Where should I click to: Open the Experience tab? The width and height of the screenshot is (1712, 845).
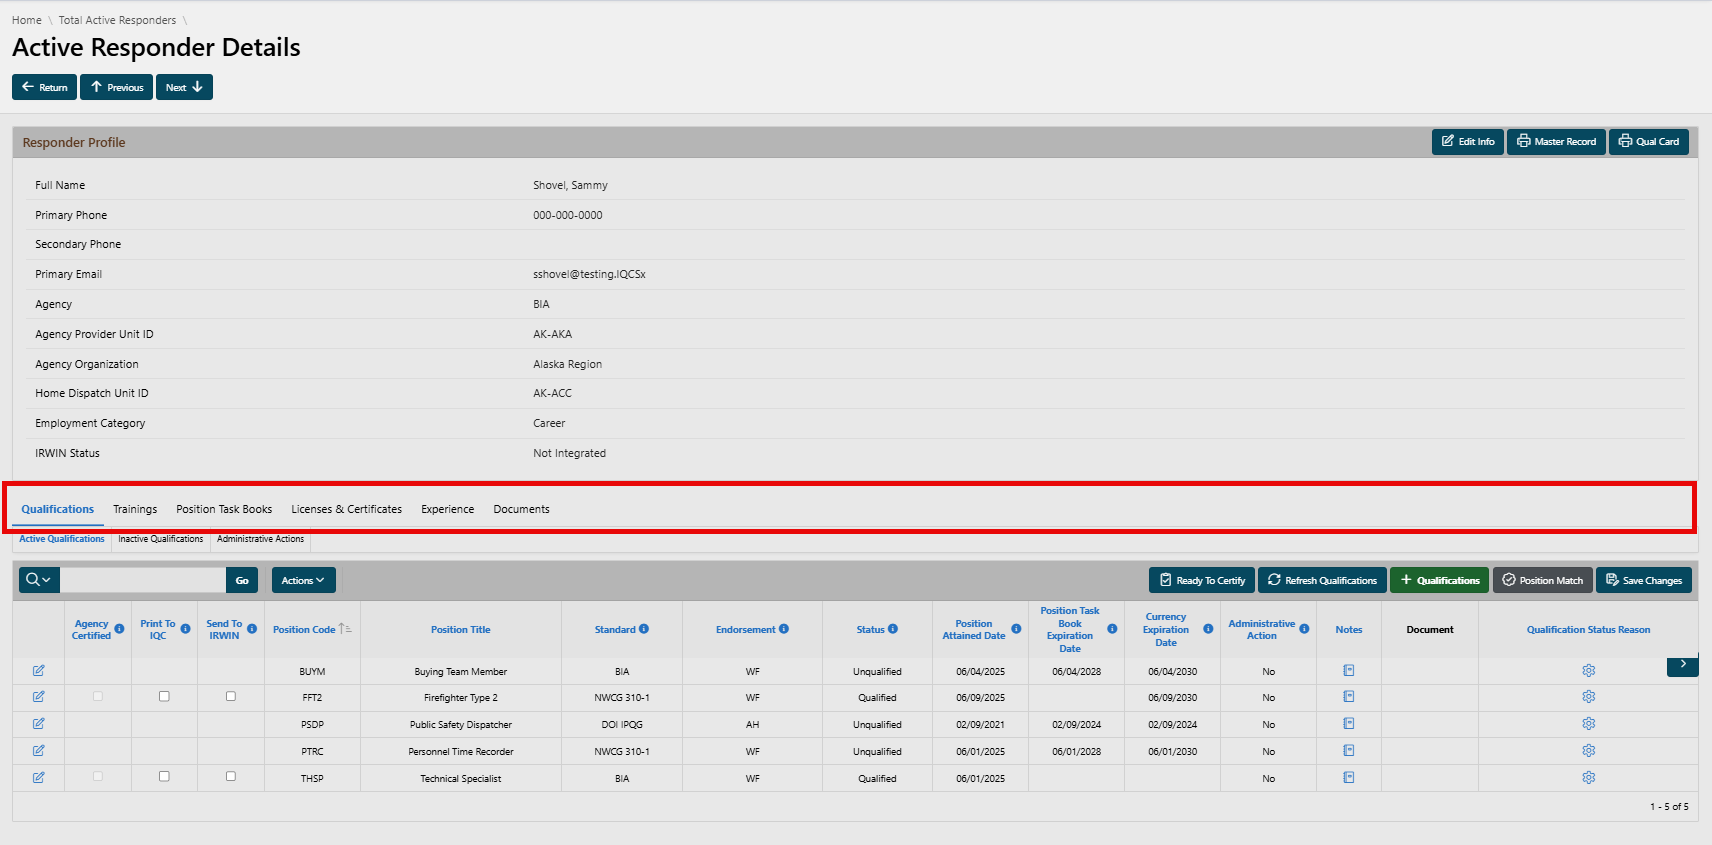click(448, 509)
